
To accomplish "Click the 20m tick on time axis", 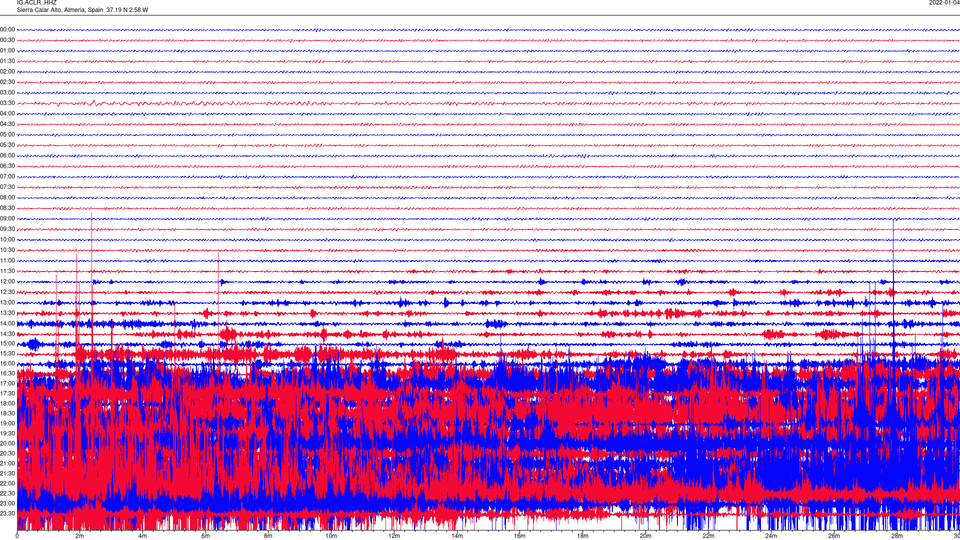I will pos(645,536).
